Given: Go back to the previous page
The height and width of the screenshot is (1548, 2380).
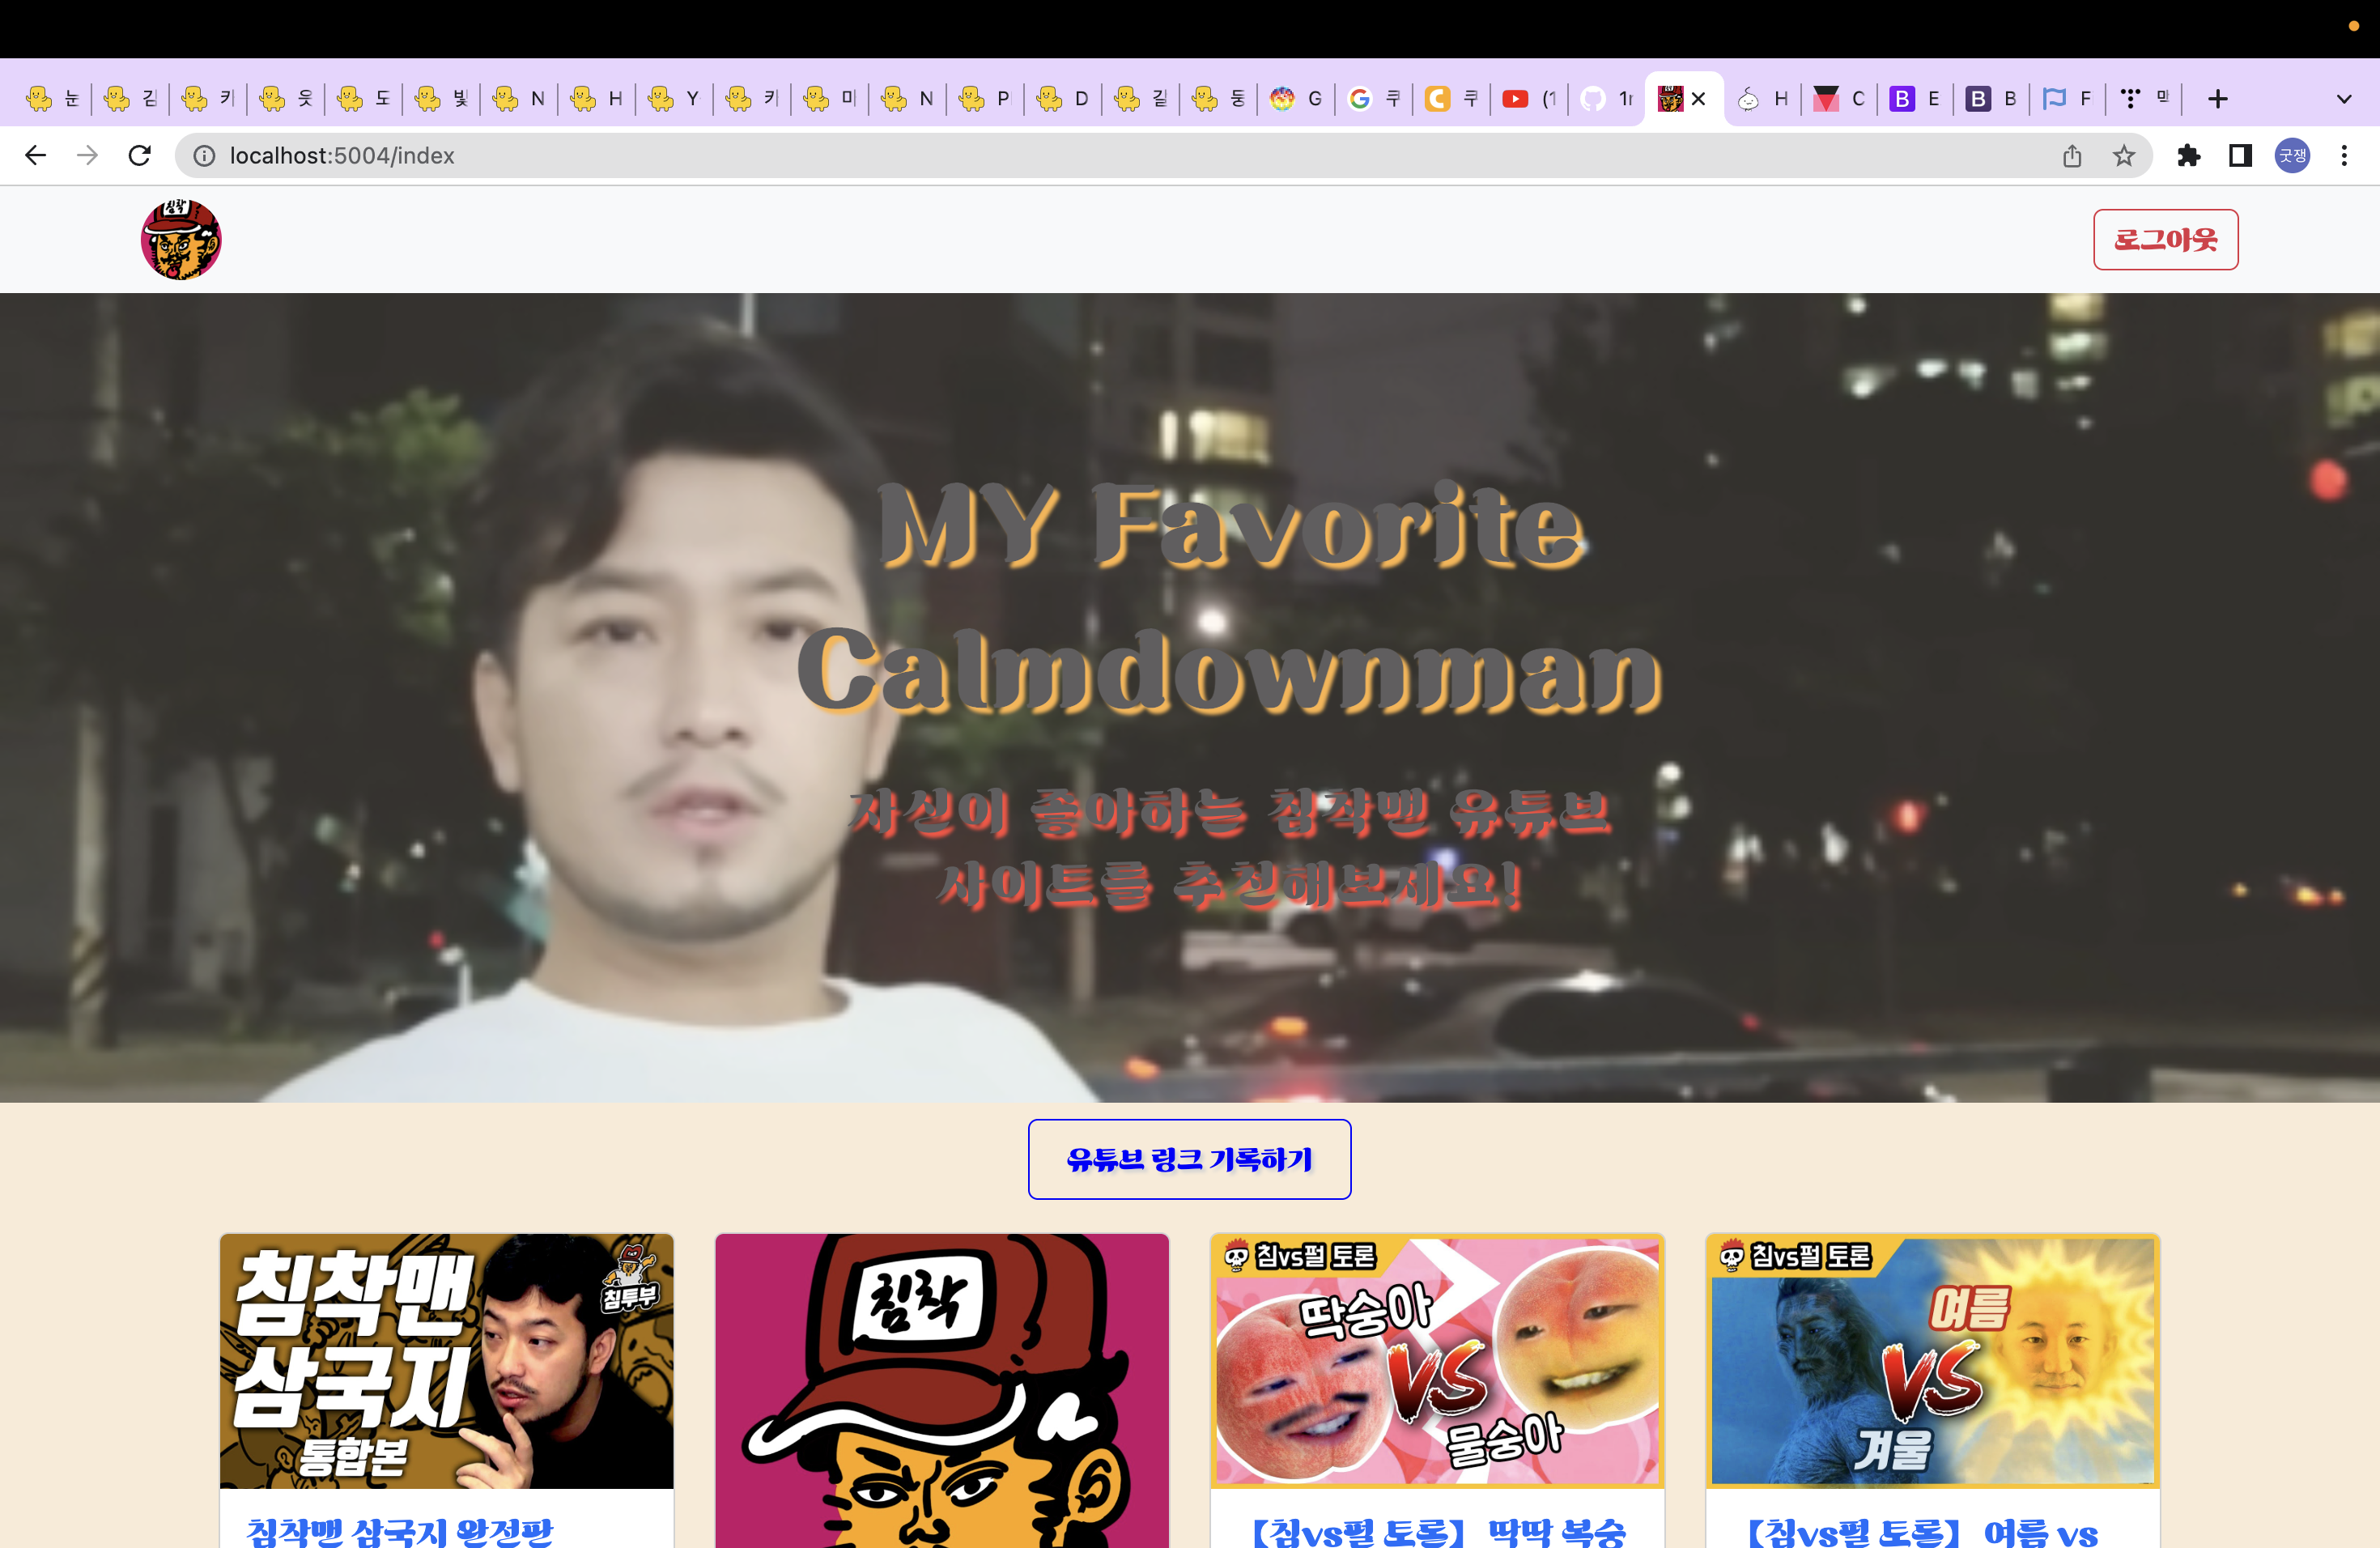Looking at the screenshot, I should click(36, 155).
